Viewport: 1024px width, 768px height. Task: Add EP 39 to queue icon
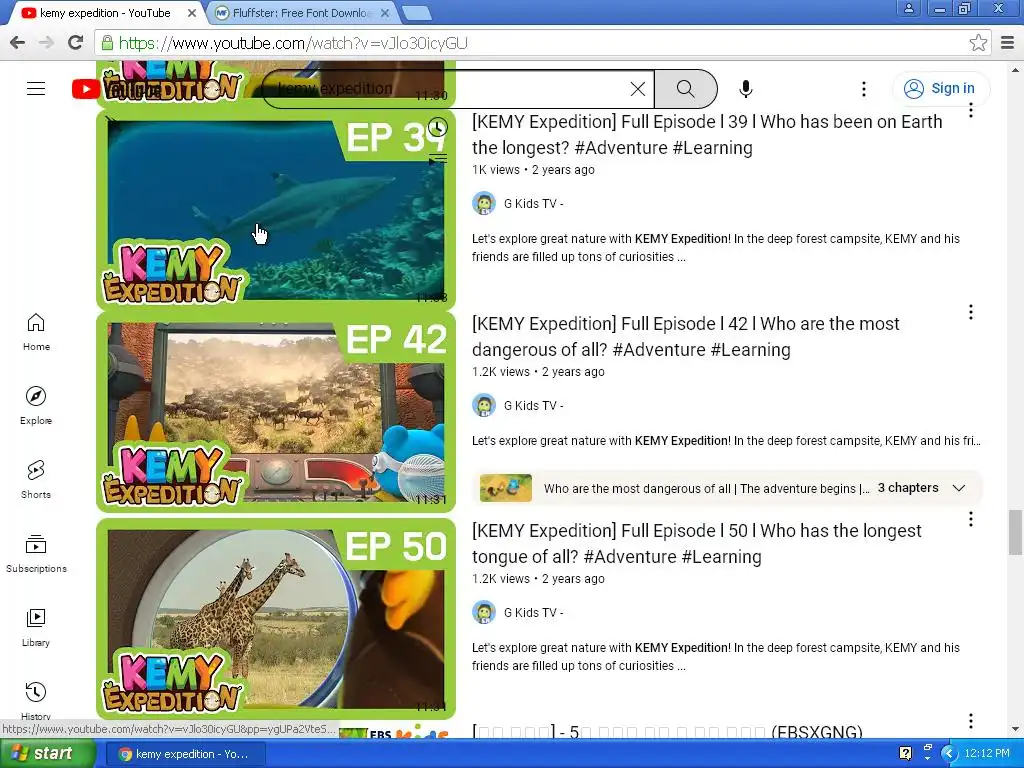tap(438, 158)
